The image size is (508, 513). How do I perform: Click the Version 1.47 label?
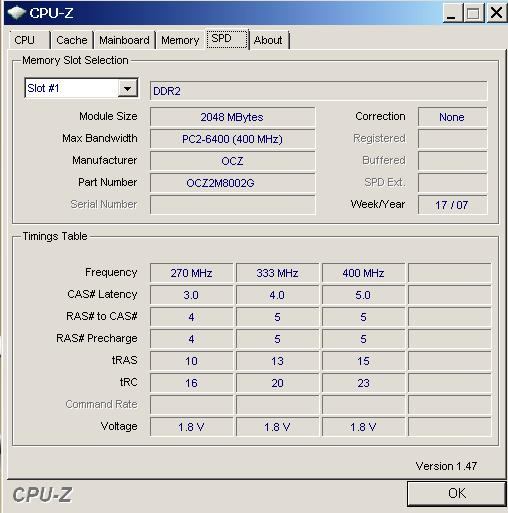[x=446, y=466]
